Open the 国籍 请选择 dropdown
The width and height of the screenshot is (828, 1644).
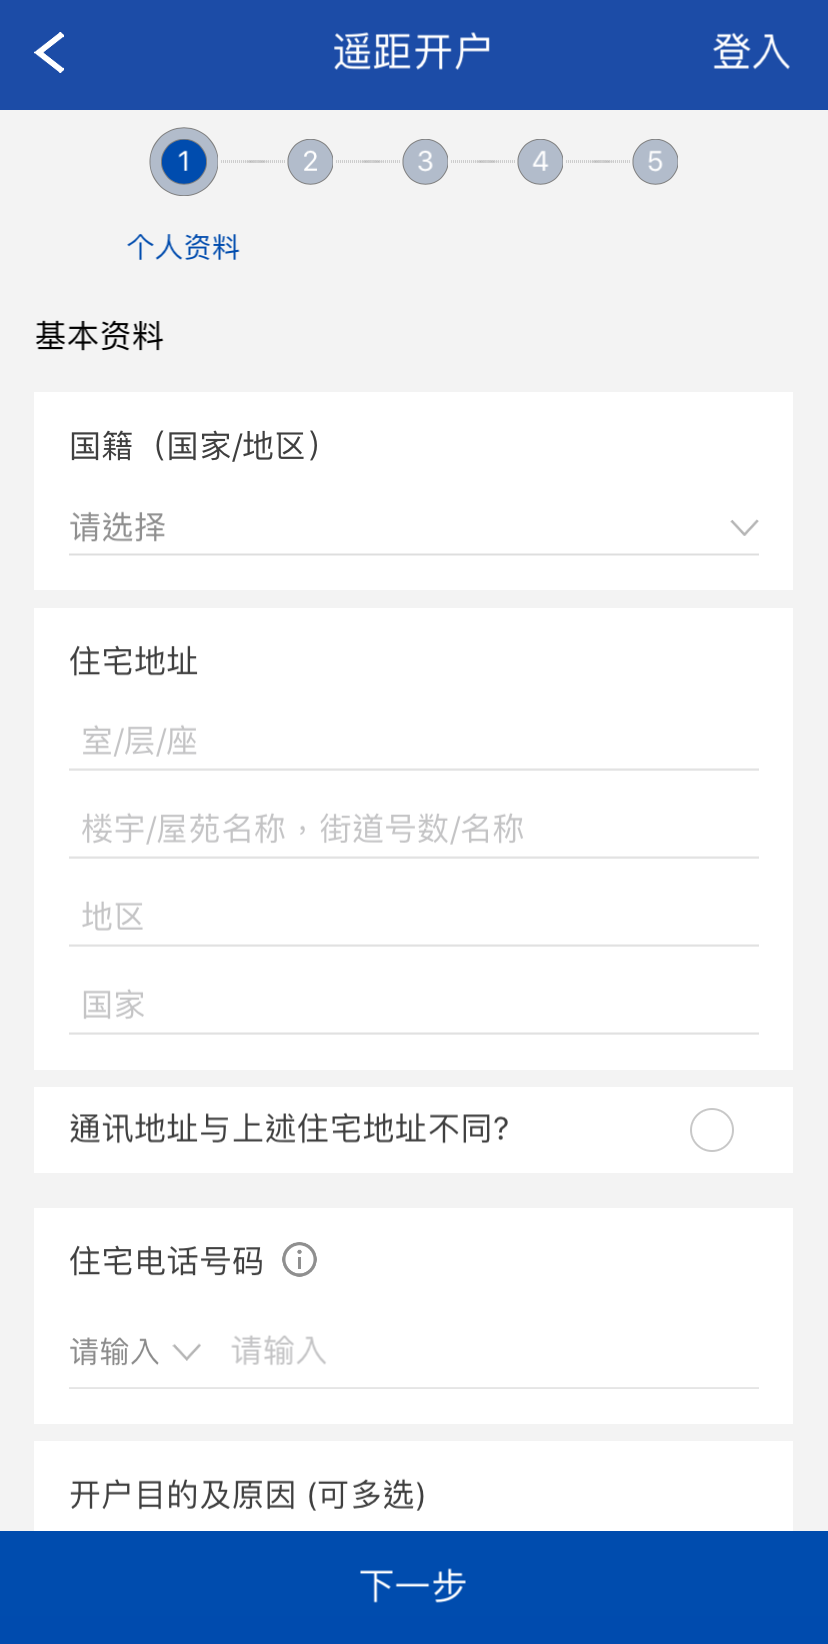pyautogui.click(x=400, y=527)
